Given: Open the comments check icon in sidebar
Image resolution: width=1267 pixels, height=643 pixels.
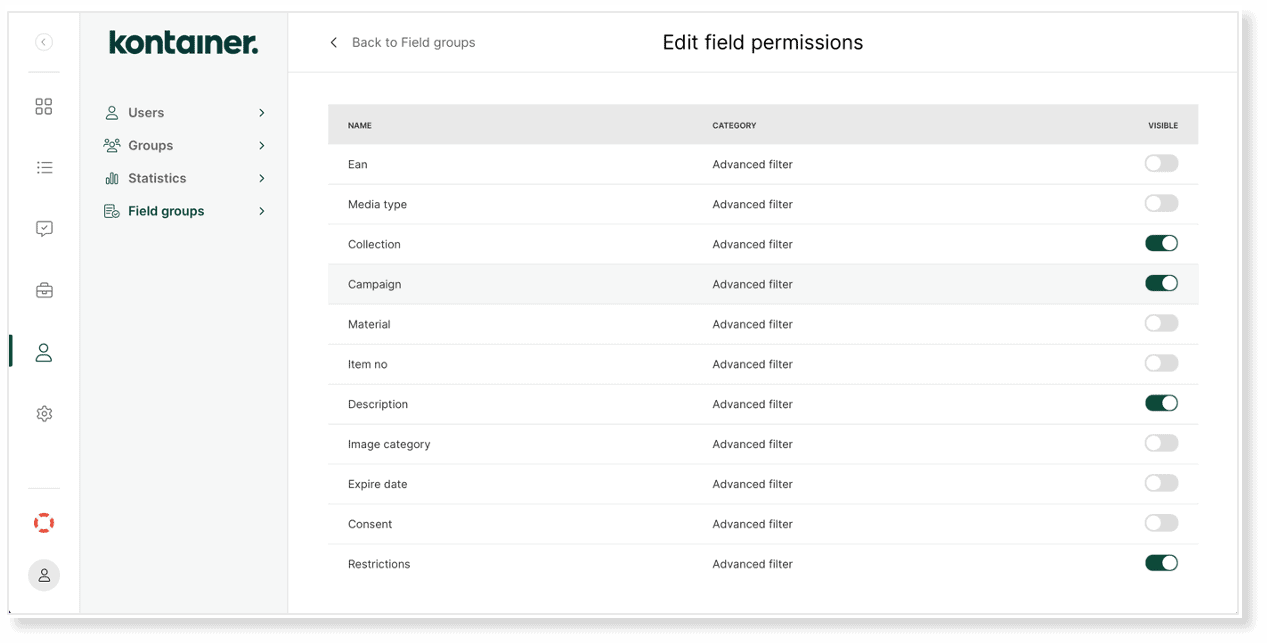Looking at the screenshot, I should tap(44, 229).
